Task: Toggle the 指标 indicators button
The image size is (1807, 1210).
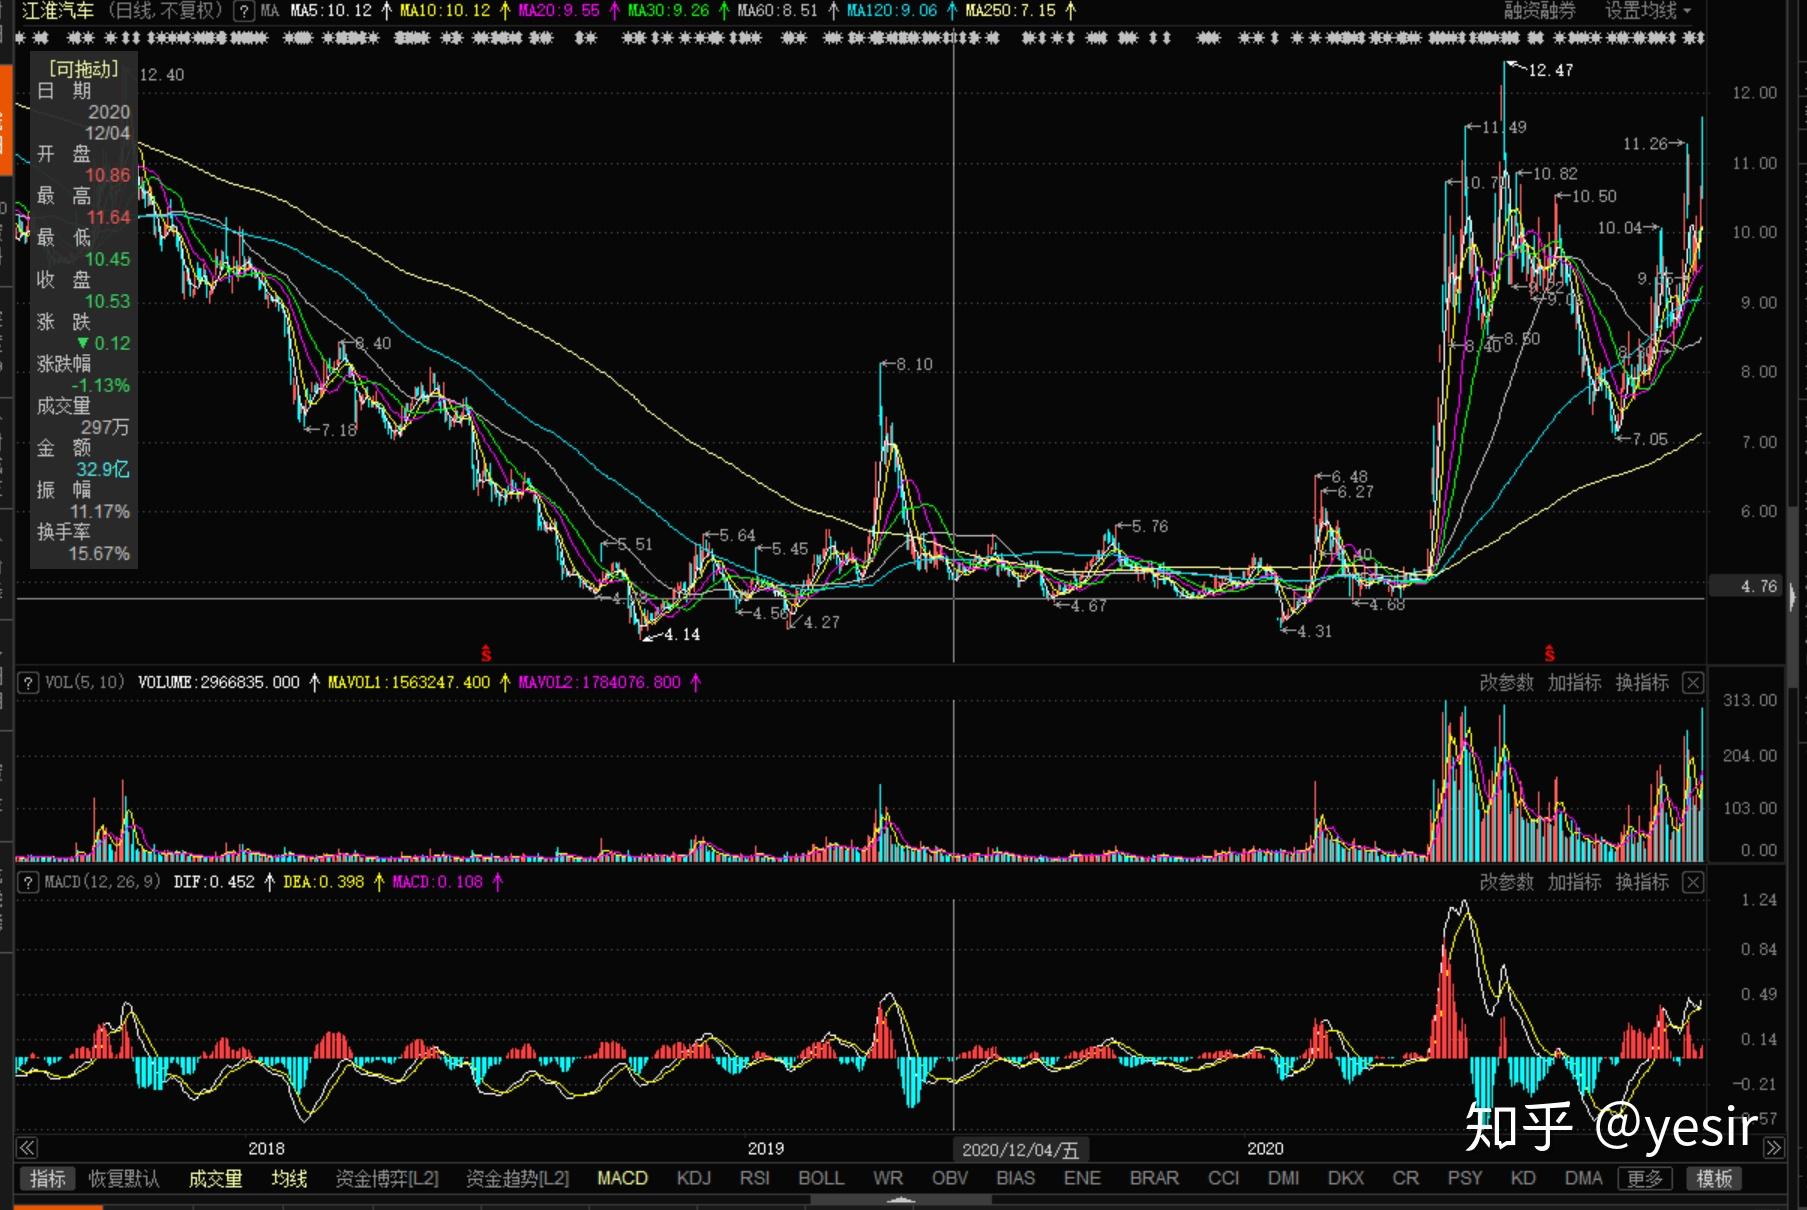Action: tap(47, 1179)
